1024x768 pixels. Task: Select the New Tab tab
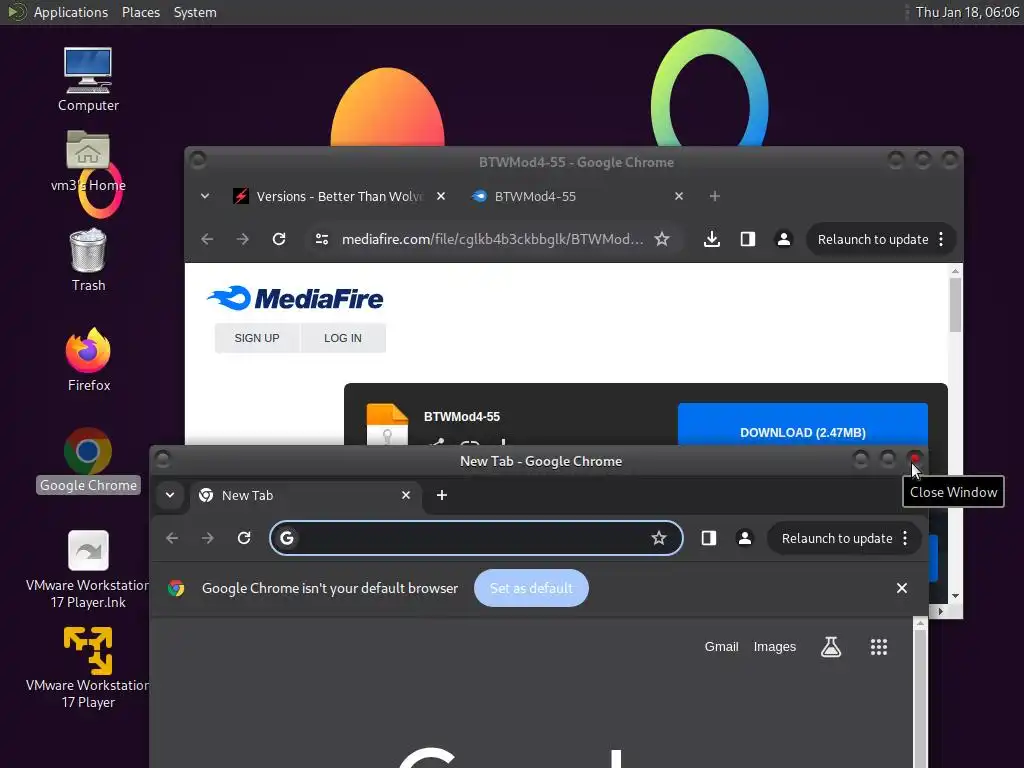pos(306,495)
